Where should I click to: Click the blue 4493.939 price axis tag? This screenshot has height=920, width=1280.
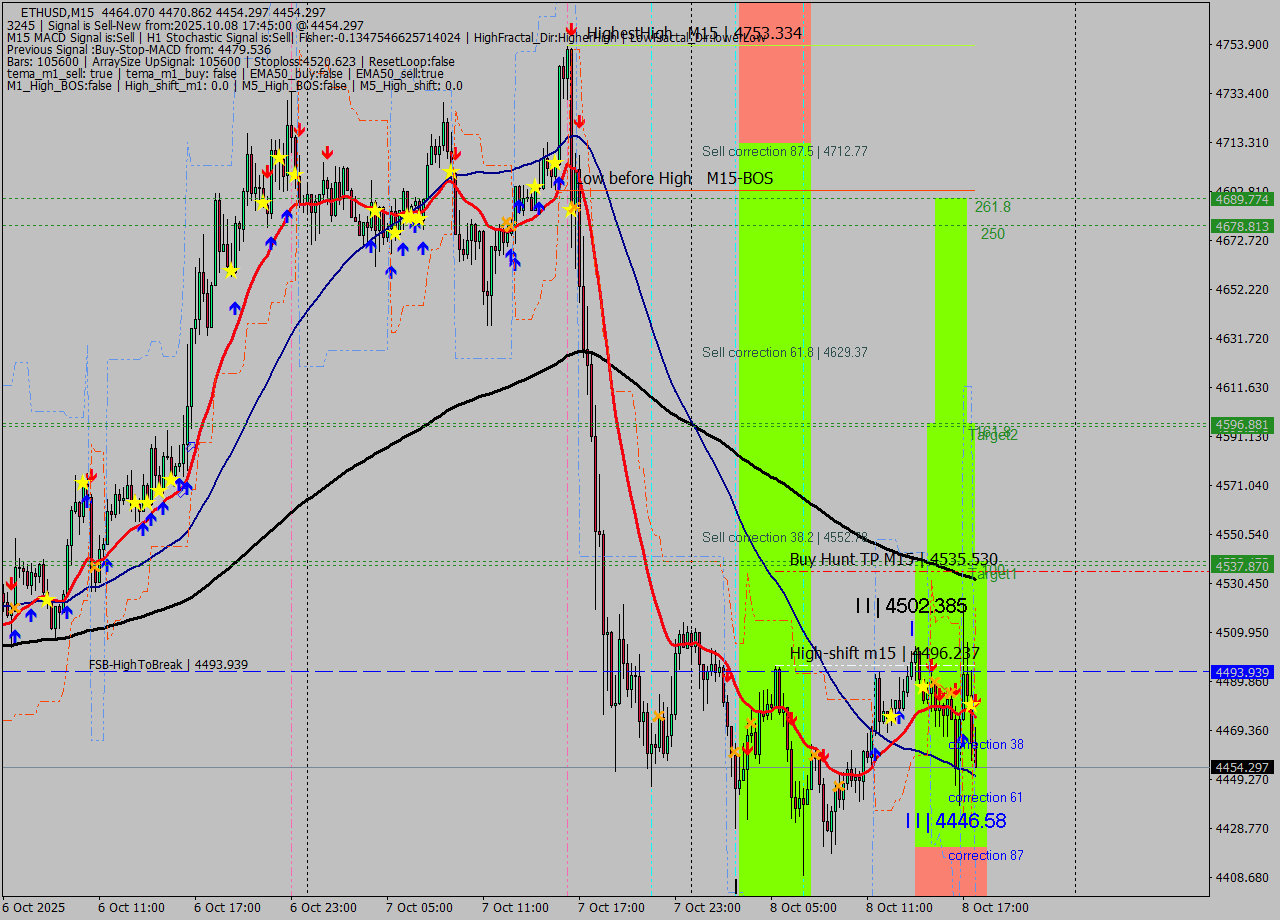pos(1241,672)
